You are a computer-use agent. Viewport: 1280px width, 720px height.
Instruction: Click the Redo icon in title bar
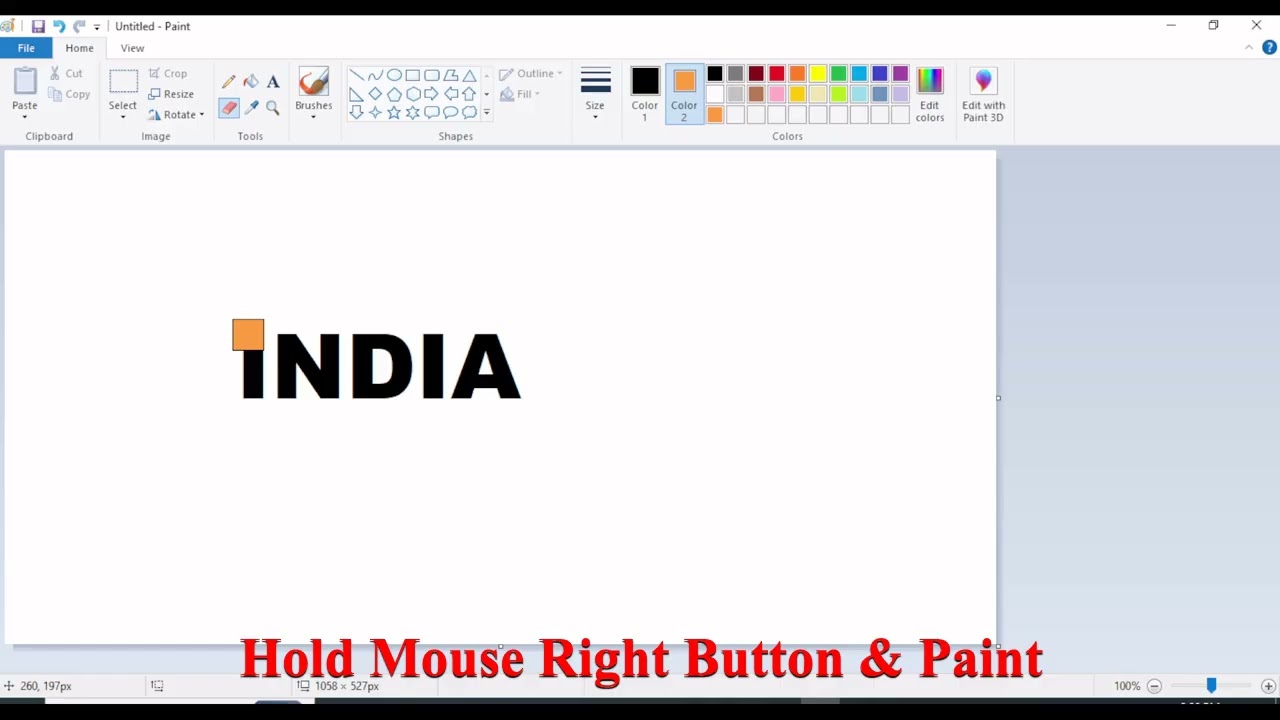tap(79, 26)
